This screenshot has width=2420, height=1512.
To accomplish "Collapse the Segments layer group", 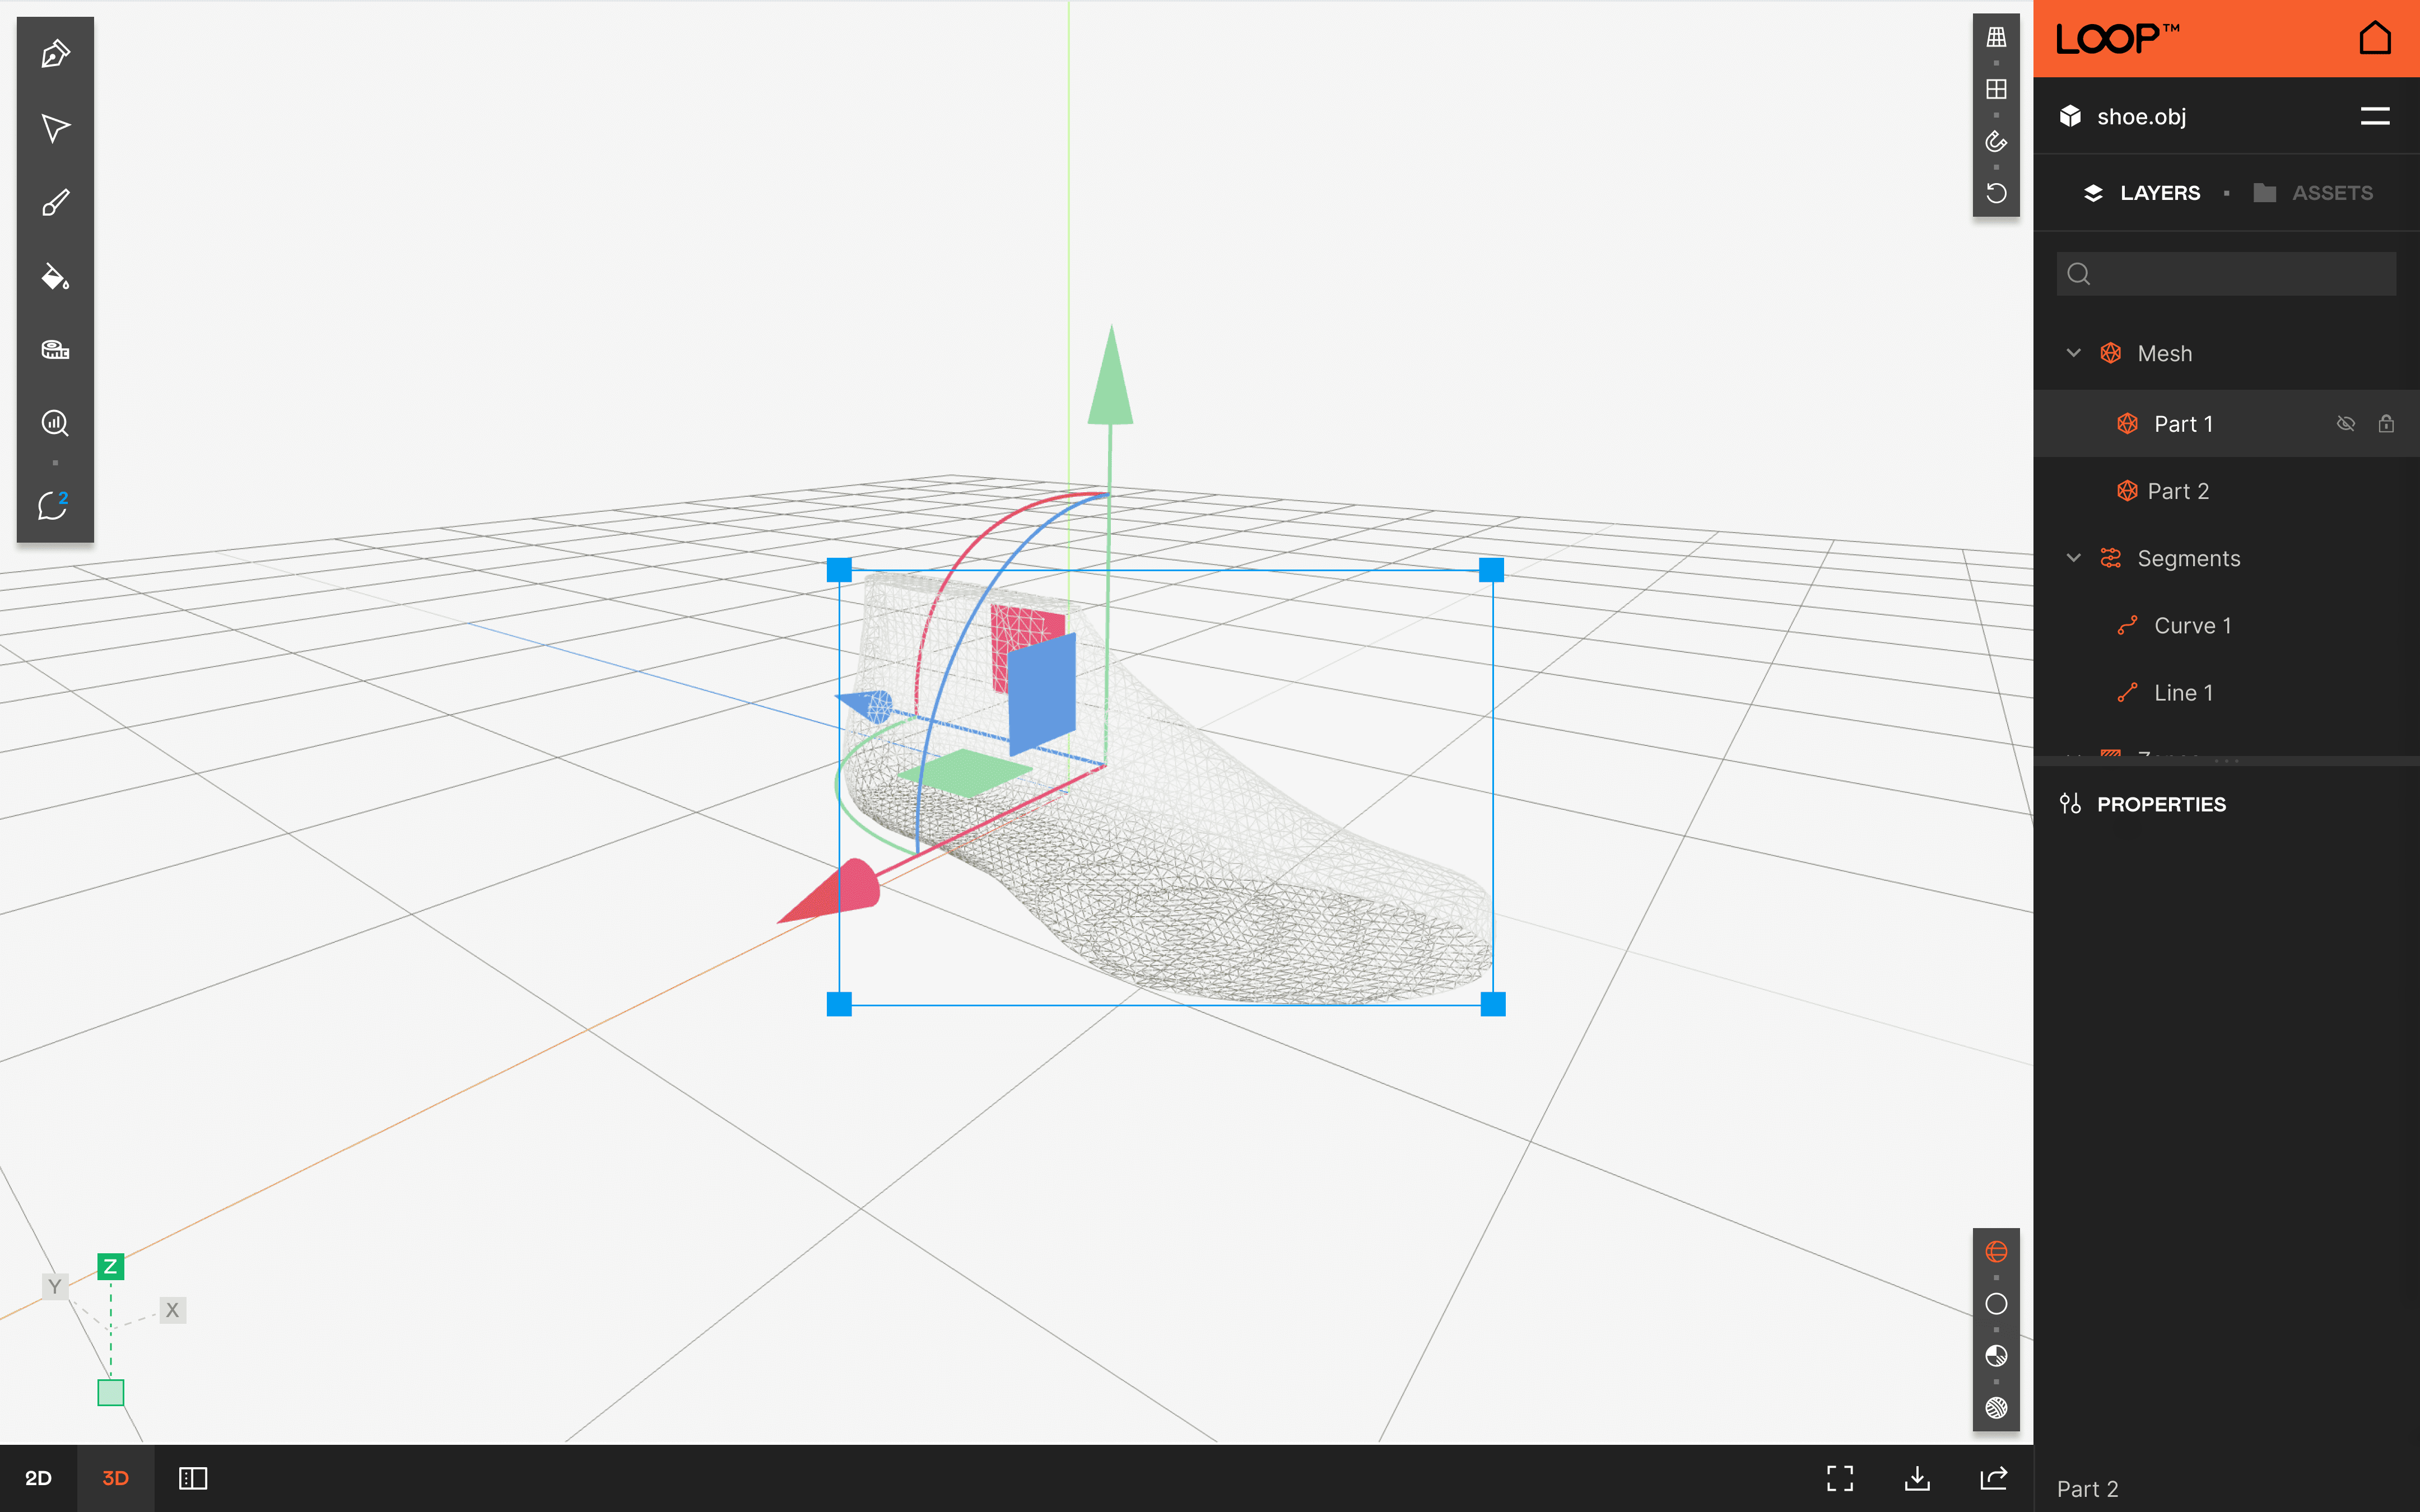I will point(2074,558).
